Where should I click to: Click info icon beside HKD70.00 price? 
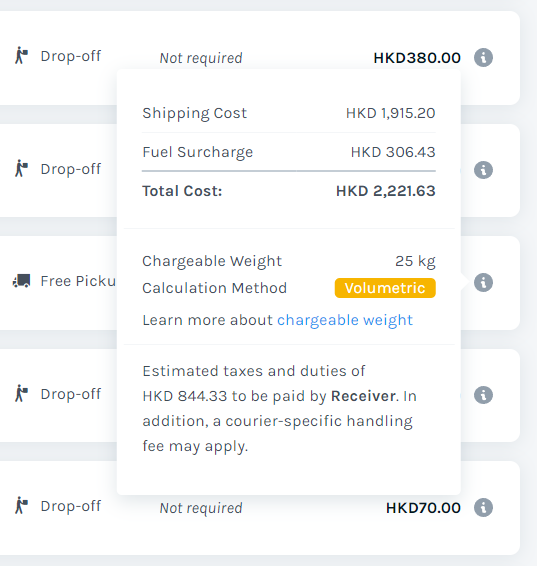pos(483,507)
